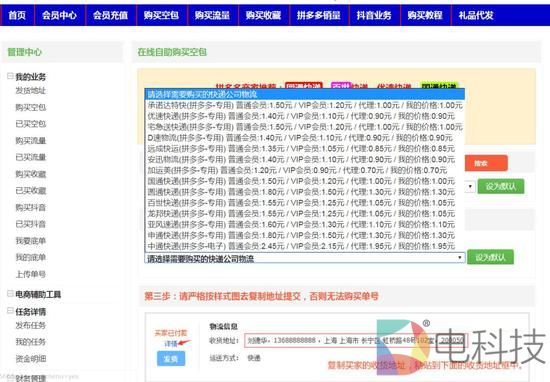Viewport: 550px width, 382px height.
Task: Open 购买流量 in the top bar
Action: [x=212, y=15]
